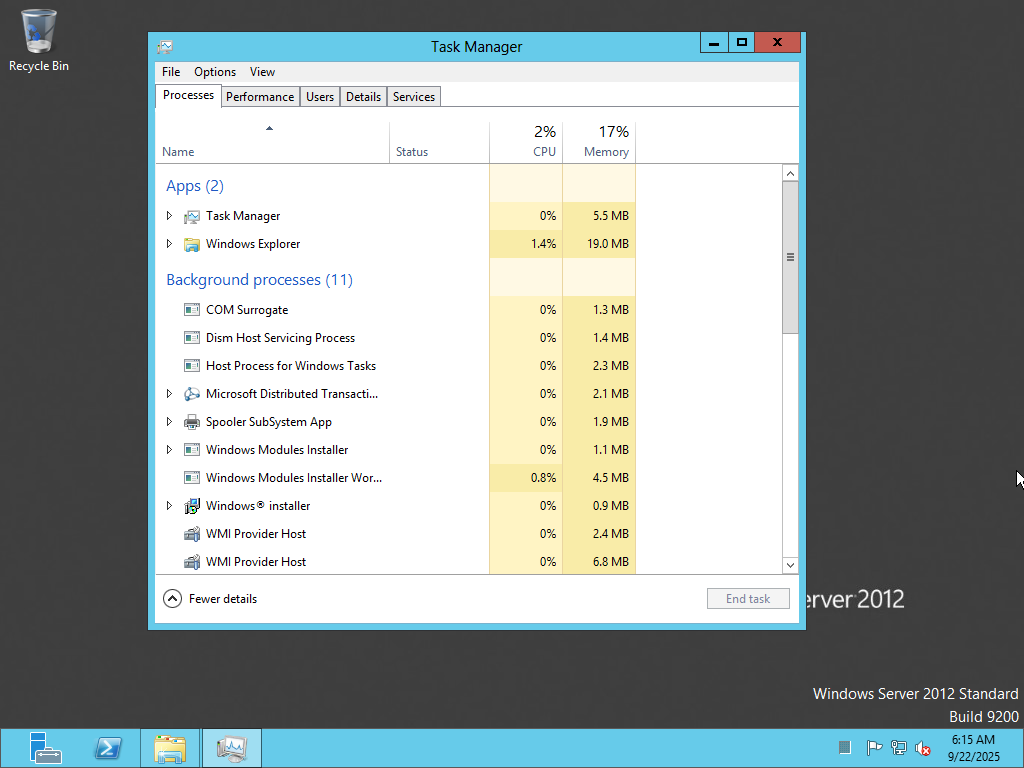This screenshot has width=1024, height=768.
Task: Click the muted volume tray icon
Action: pos(923,748)
